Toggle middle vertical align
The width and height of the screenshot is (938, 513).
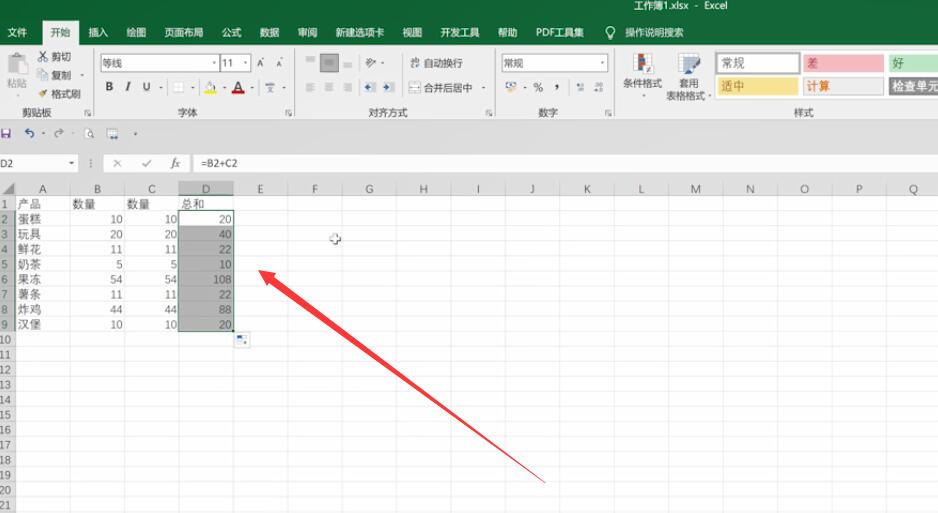click(x=329, y=62)
